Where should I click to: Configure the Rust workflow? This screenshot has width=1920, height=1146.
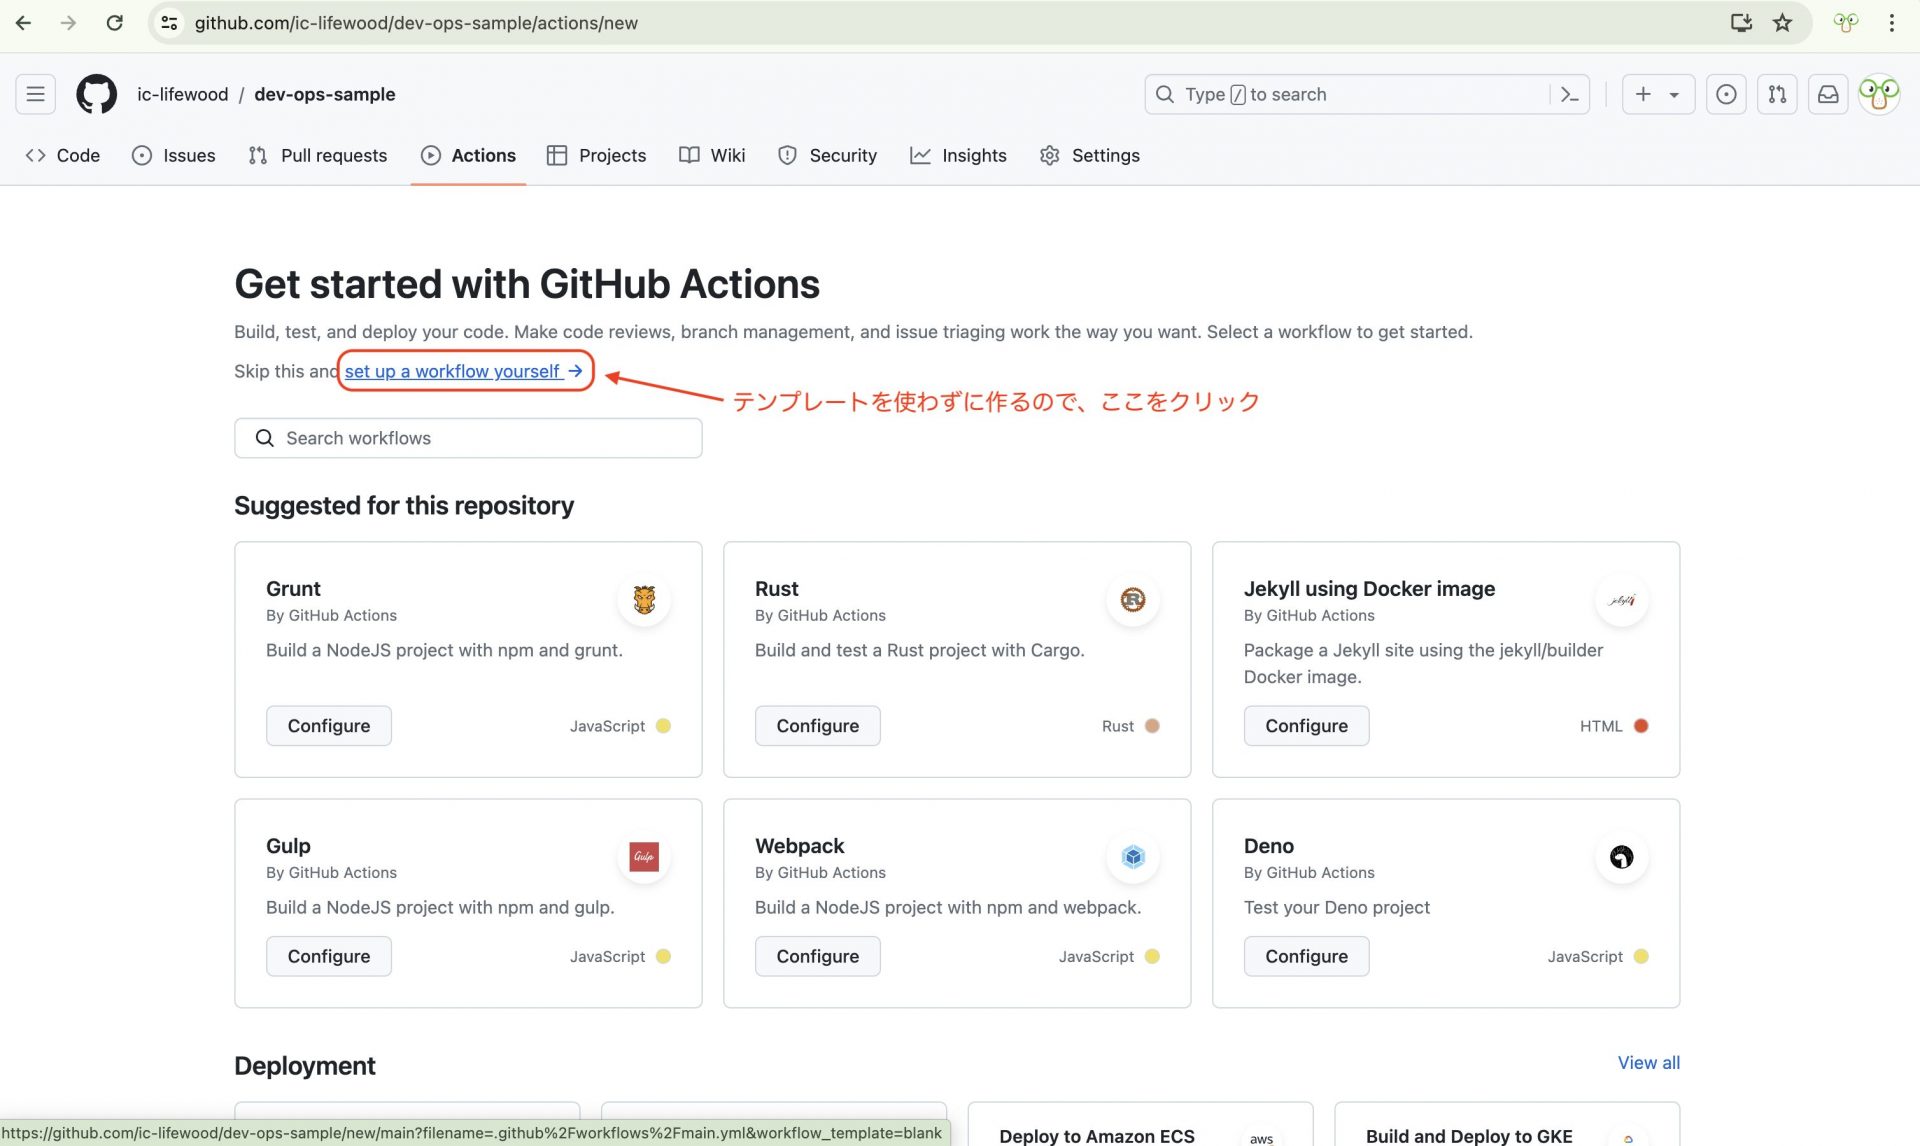click(817, 726)
